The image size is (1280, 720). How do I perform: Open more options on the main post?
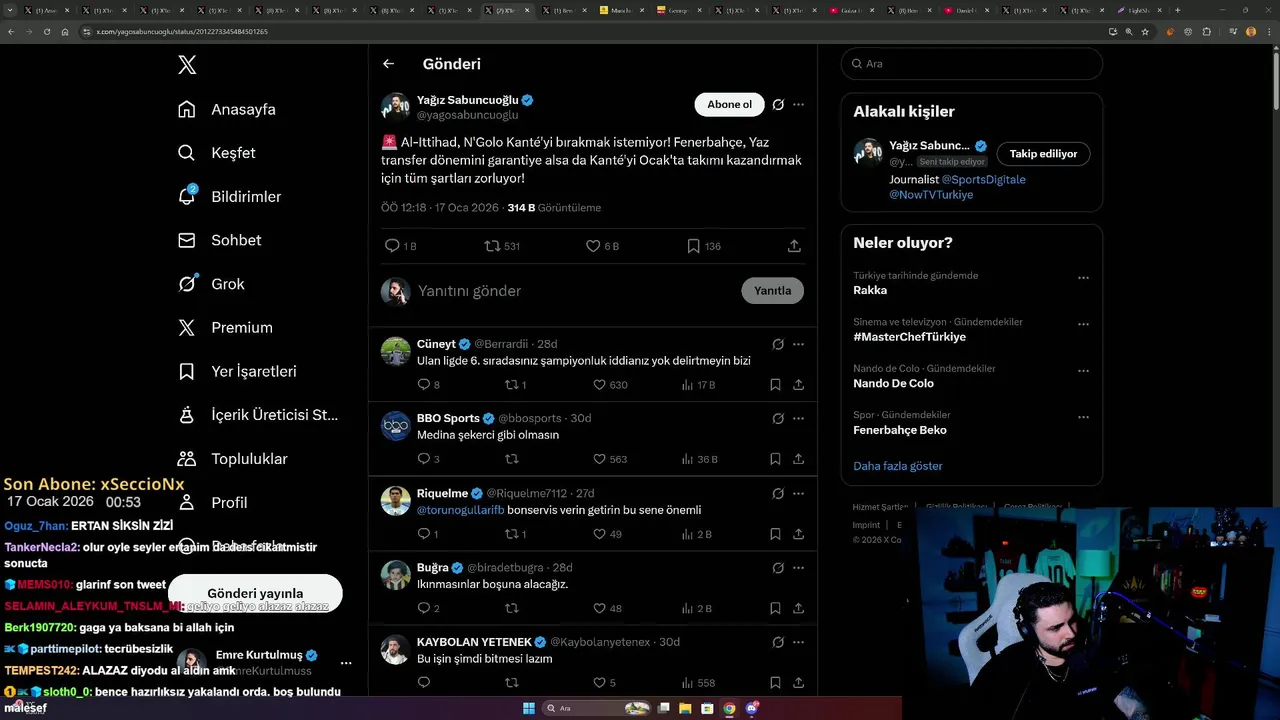click(798, 104)
